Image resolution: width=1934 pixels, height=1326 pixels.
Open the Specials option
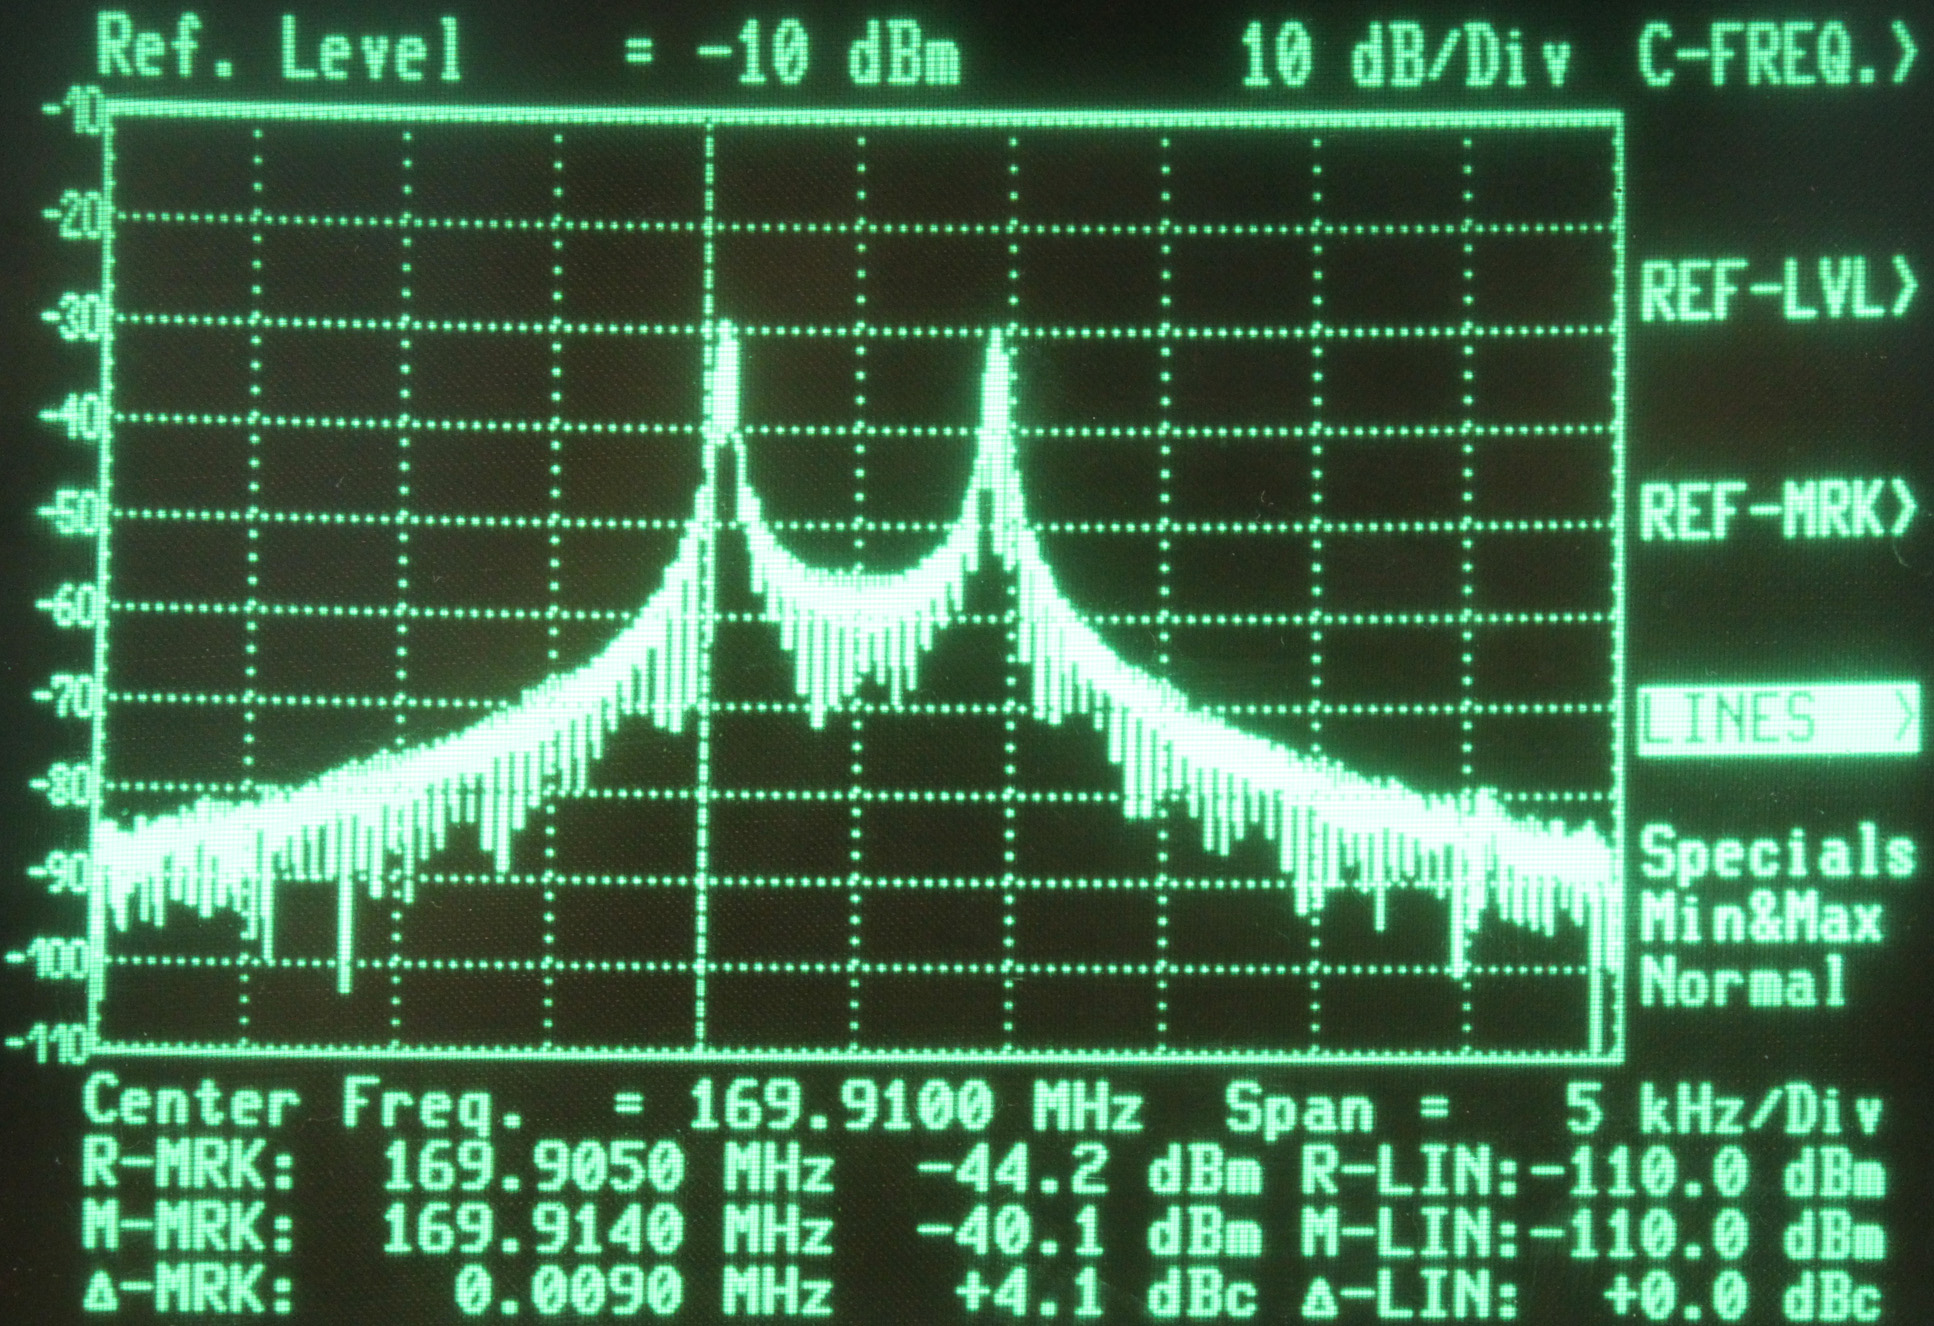pos(1777,853)
